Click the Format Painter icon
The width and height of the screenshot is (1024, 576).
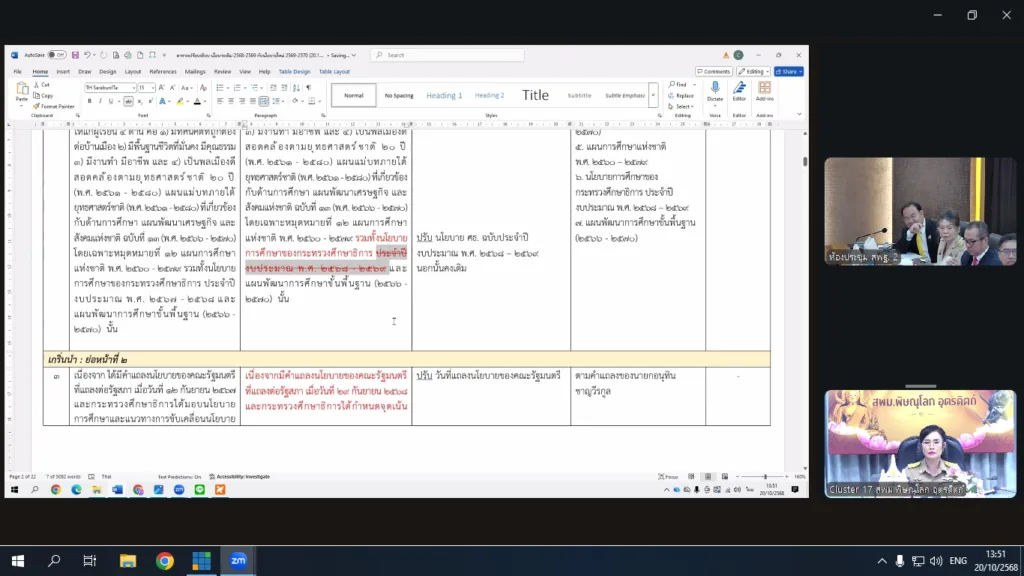click(x=37, y=106)
